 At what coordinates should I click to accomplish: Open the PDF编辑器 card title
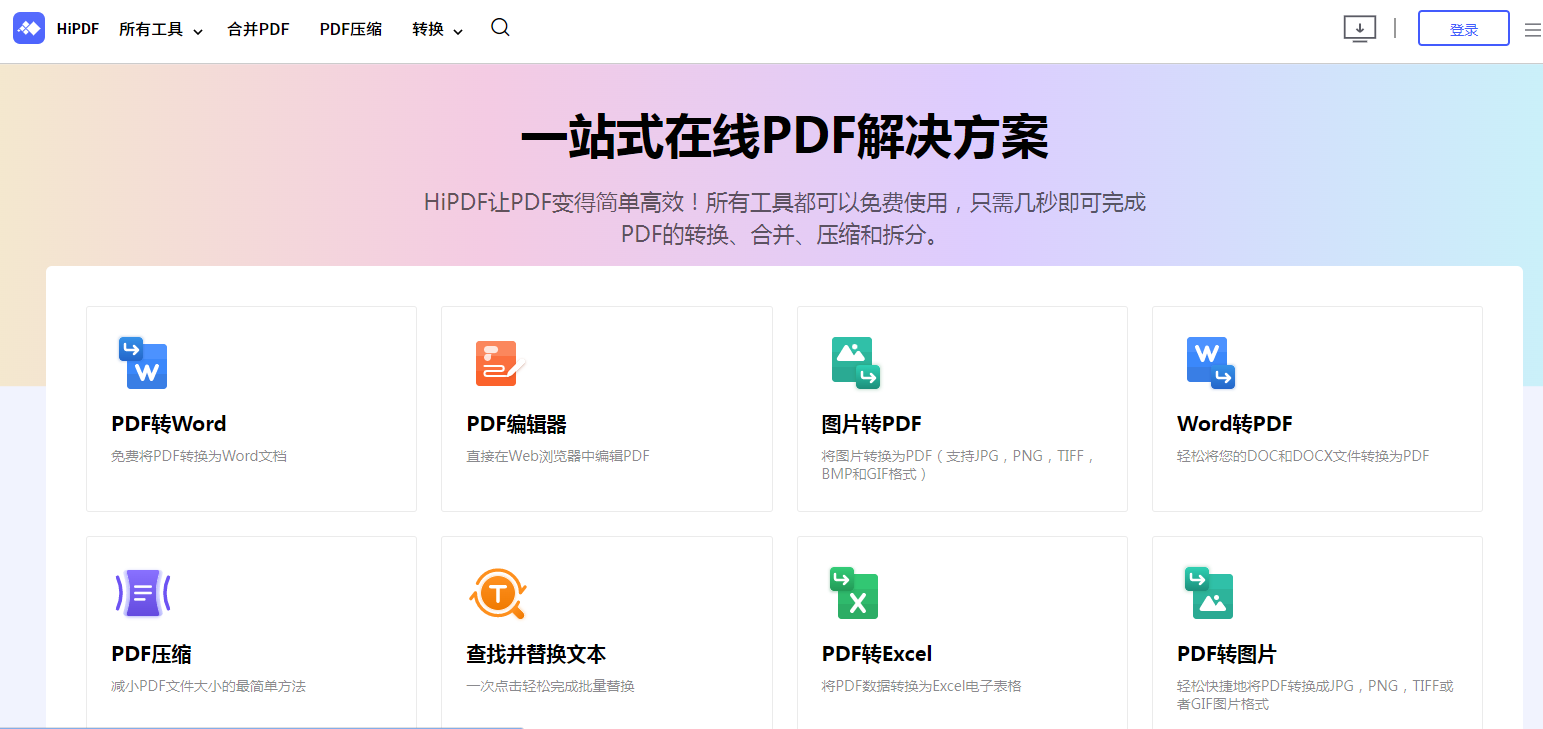point(516,424)
